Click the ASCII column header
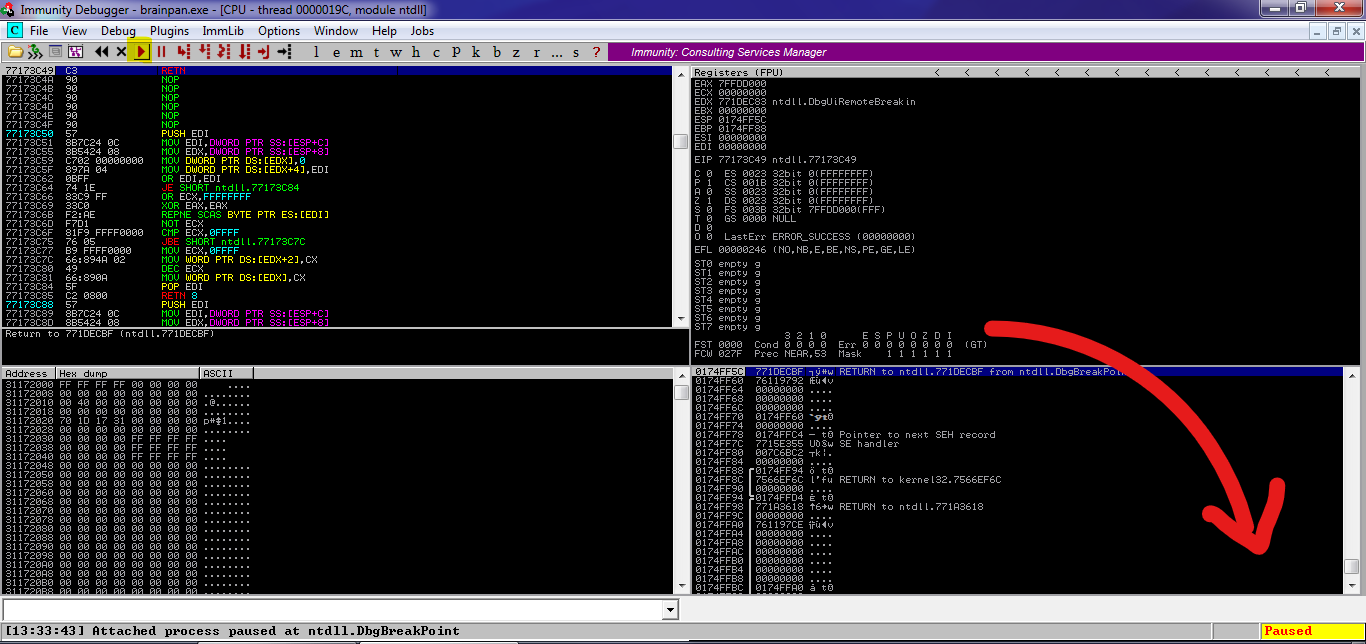This screenshot has height=644, width=1366. [227, 373]
